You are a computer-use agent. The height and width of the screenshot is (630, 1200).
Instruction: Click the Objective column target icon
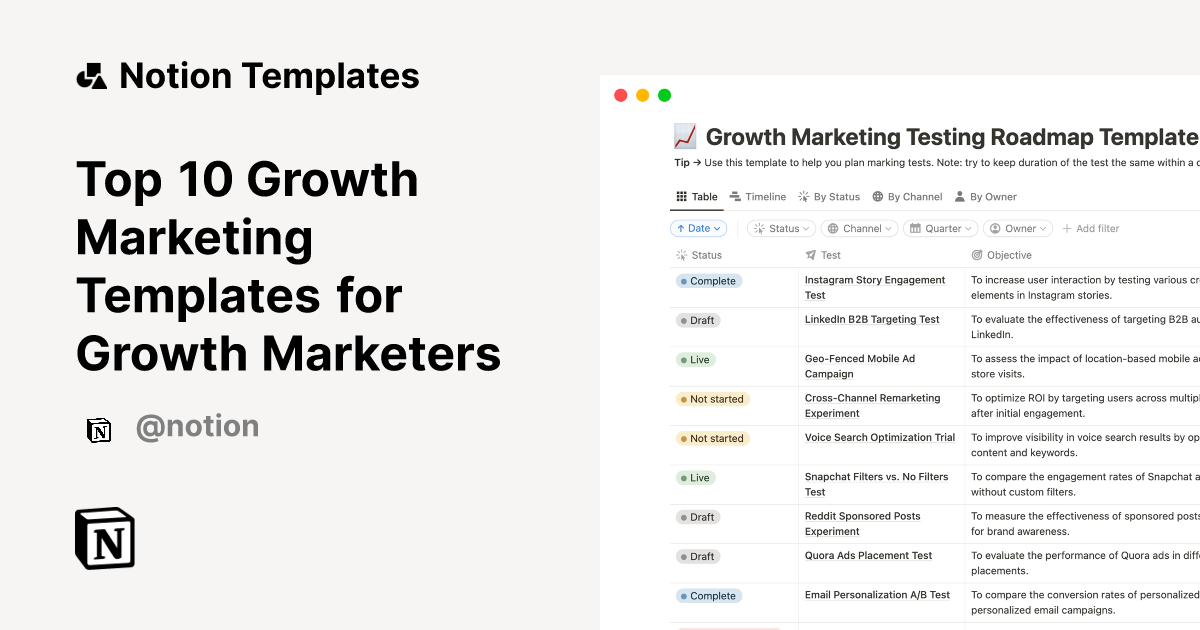976,255
